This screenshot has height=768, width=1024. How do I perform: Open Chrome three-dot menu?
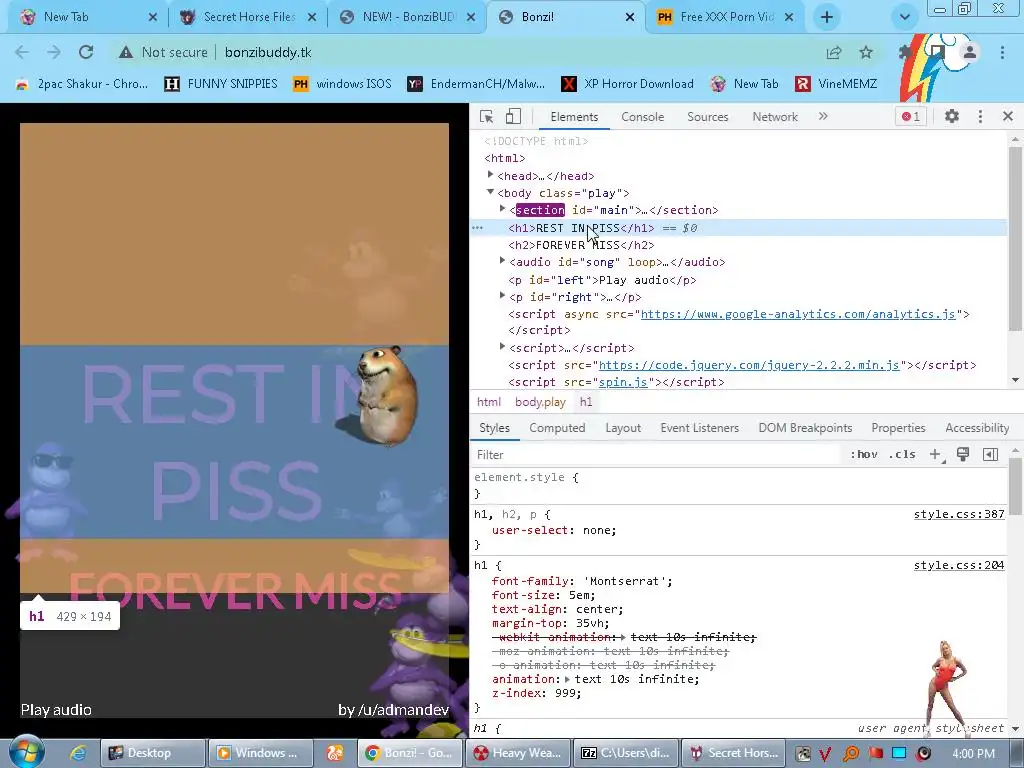(x=1002, y=52)
